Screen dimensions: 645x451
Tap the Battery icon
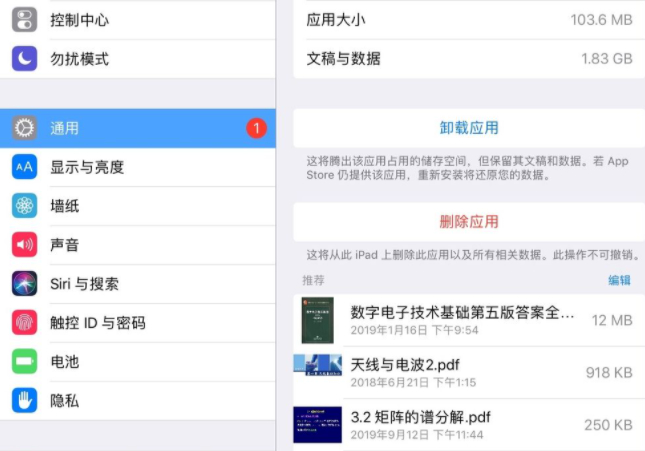point(24,361)
